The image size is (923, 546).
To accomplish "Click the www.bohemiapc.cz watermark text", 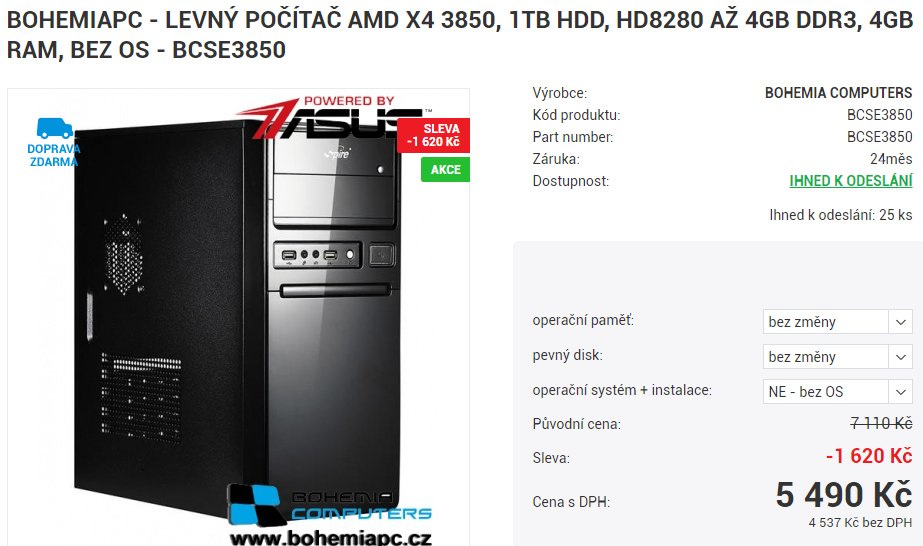I will (x=330, y=538).
